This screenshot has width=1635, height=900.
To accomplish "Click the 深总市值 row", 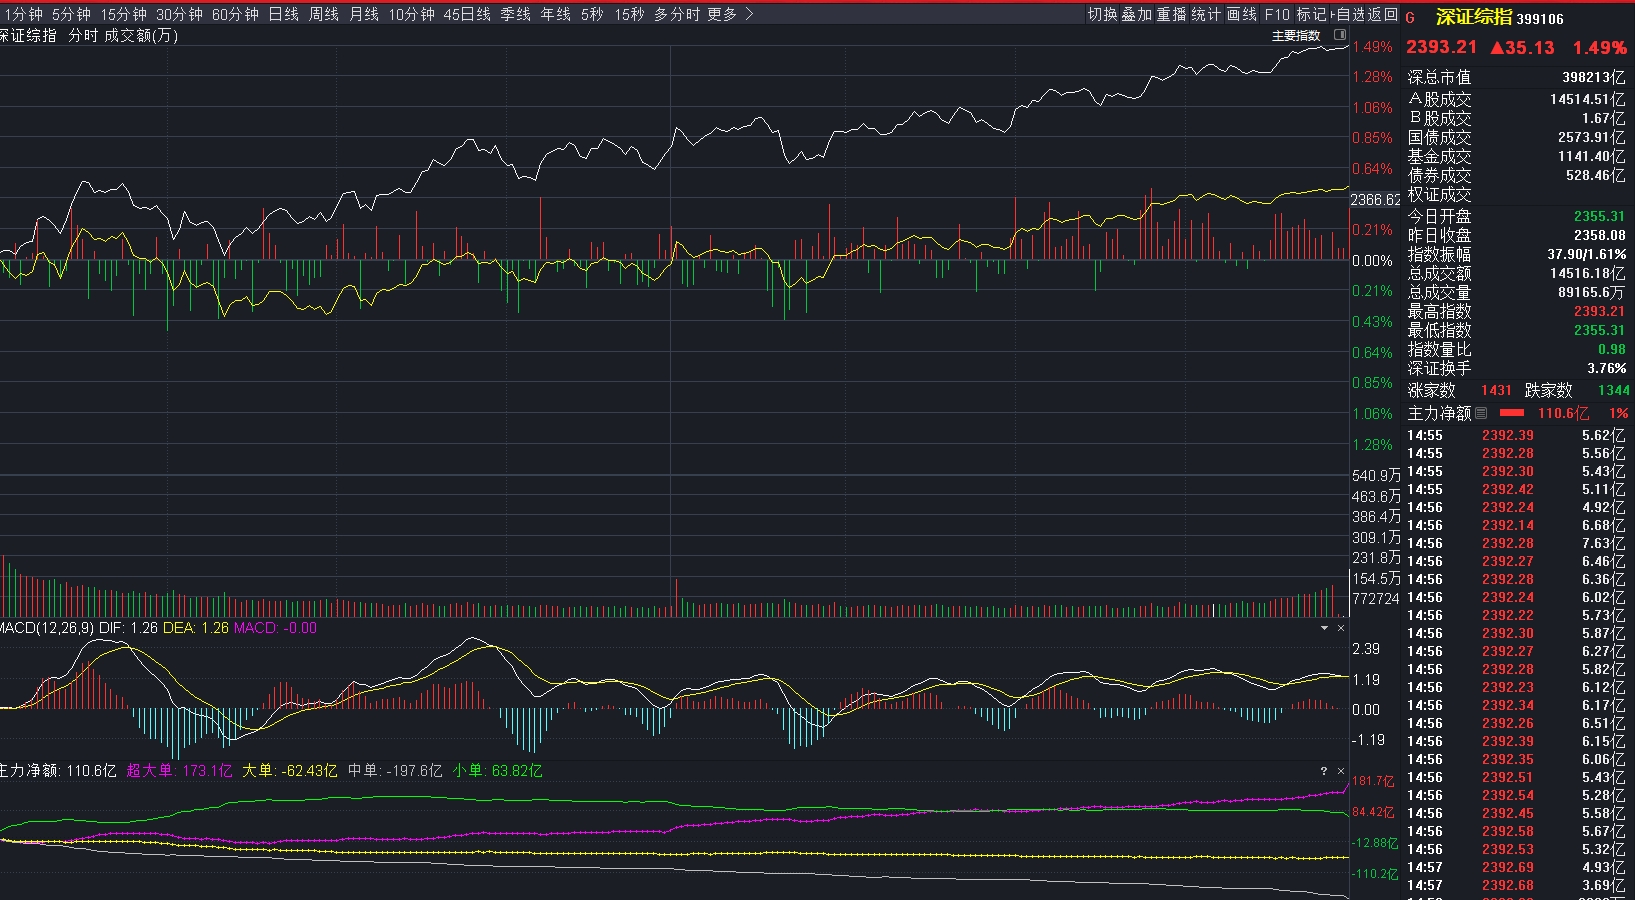I will point(1516,77).
